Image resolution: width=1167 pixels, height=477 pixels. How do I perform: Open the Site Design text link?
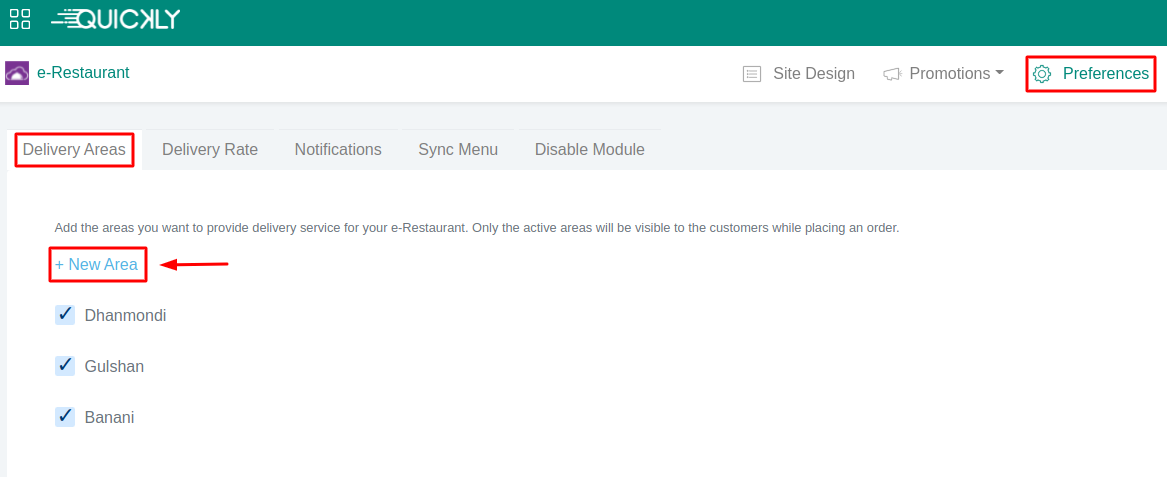pos(813,73)
